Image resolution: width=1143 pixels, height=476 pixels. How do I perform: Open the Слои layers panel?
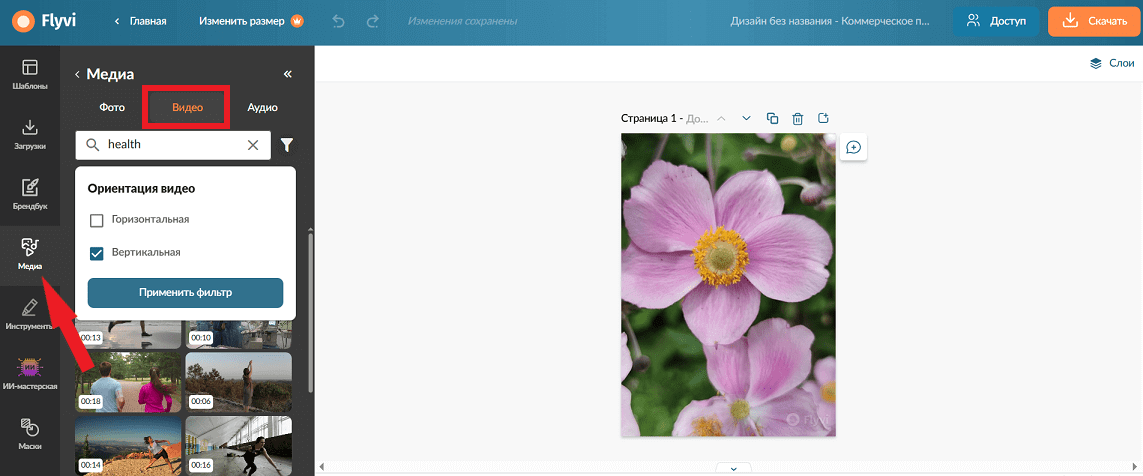[1112, 63]
